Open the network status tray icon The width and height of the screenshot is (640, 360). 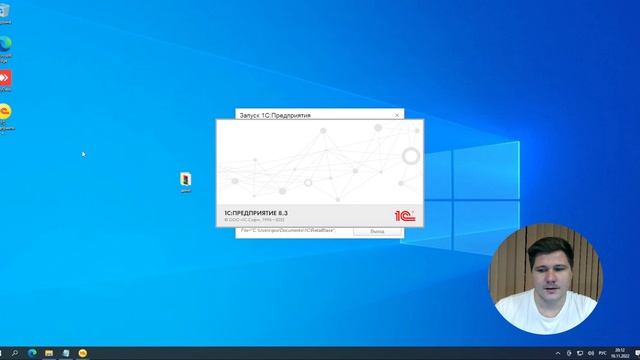pyautogui.click(x=580, y=353)
